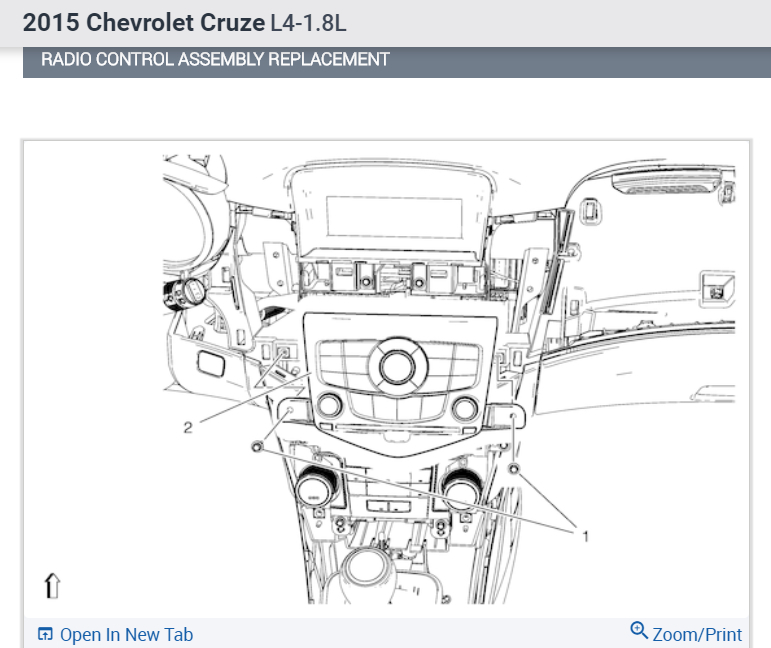Screen dimensions: 771x648
Task: Click the 2015 Chevrolet Cruze title
Action: pos(144,23)
